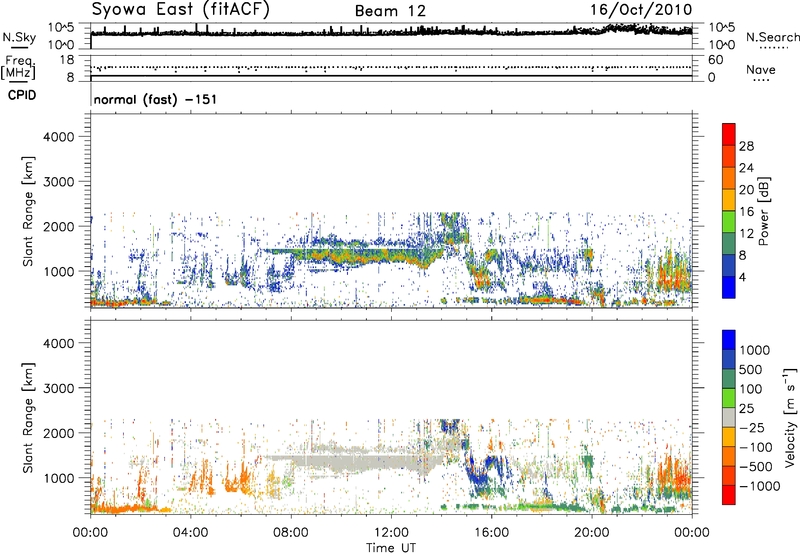Click the 'Syowa East (fitACF)' title
The width and height of the screenshot is (800, 554).
180,9
